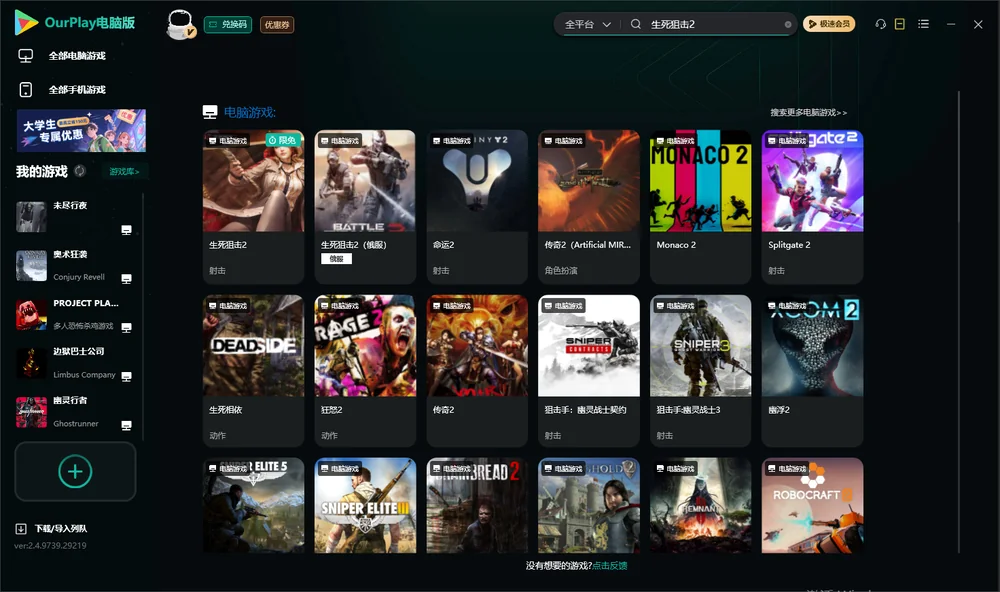Select 未尽行夜 in my games
Screen dimensions: 1000x592
click(x=75, y=218)
